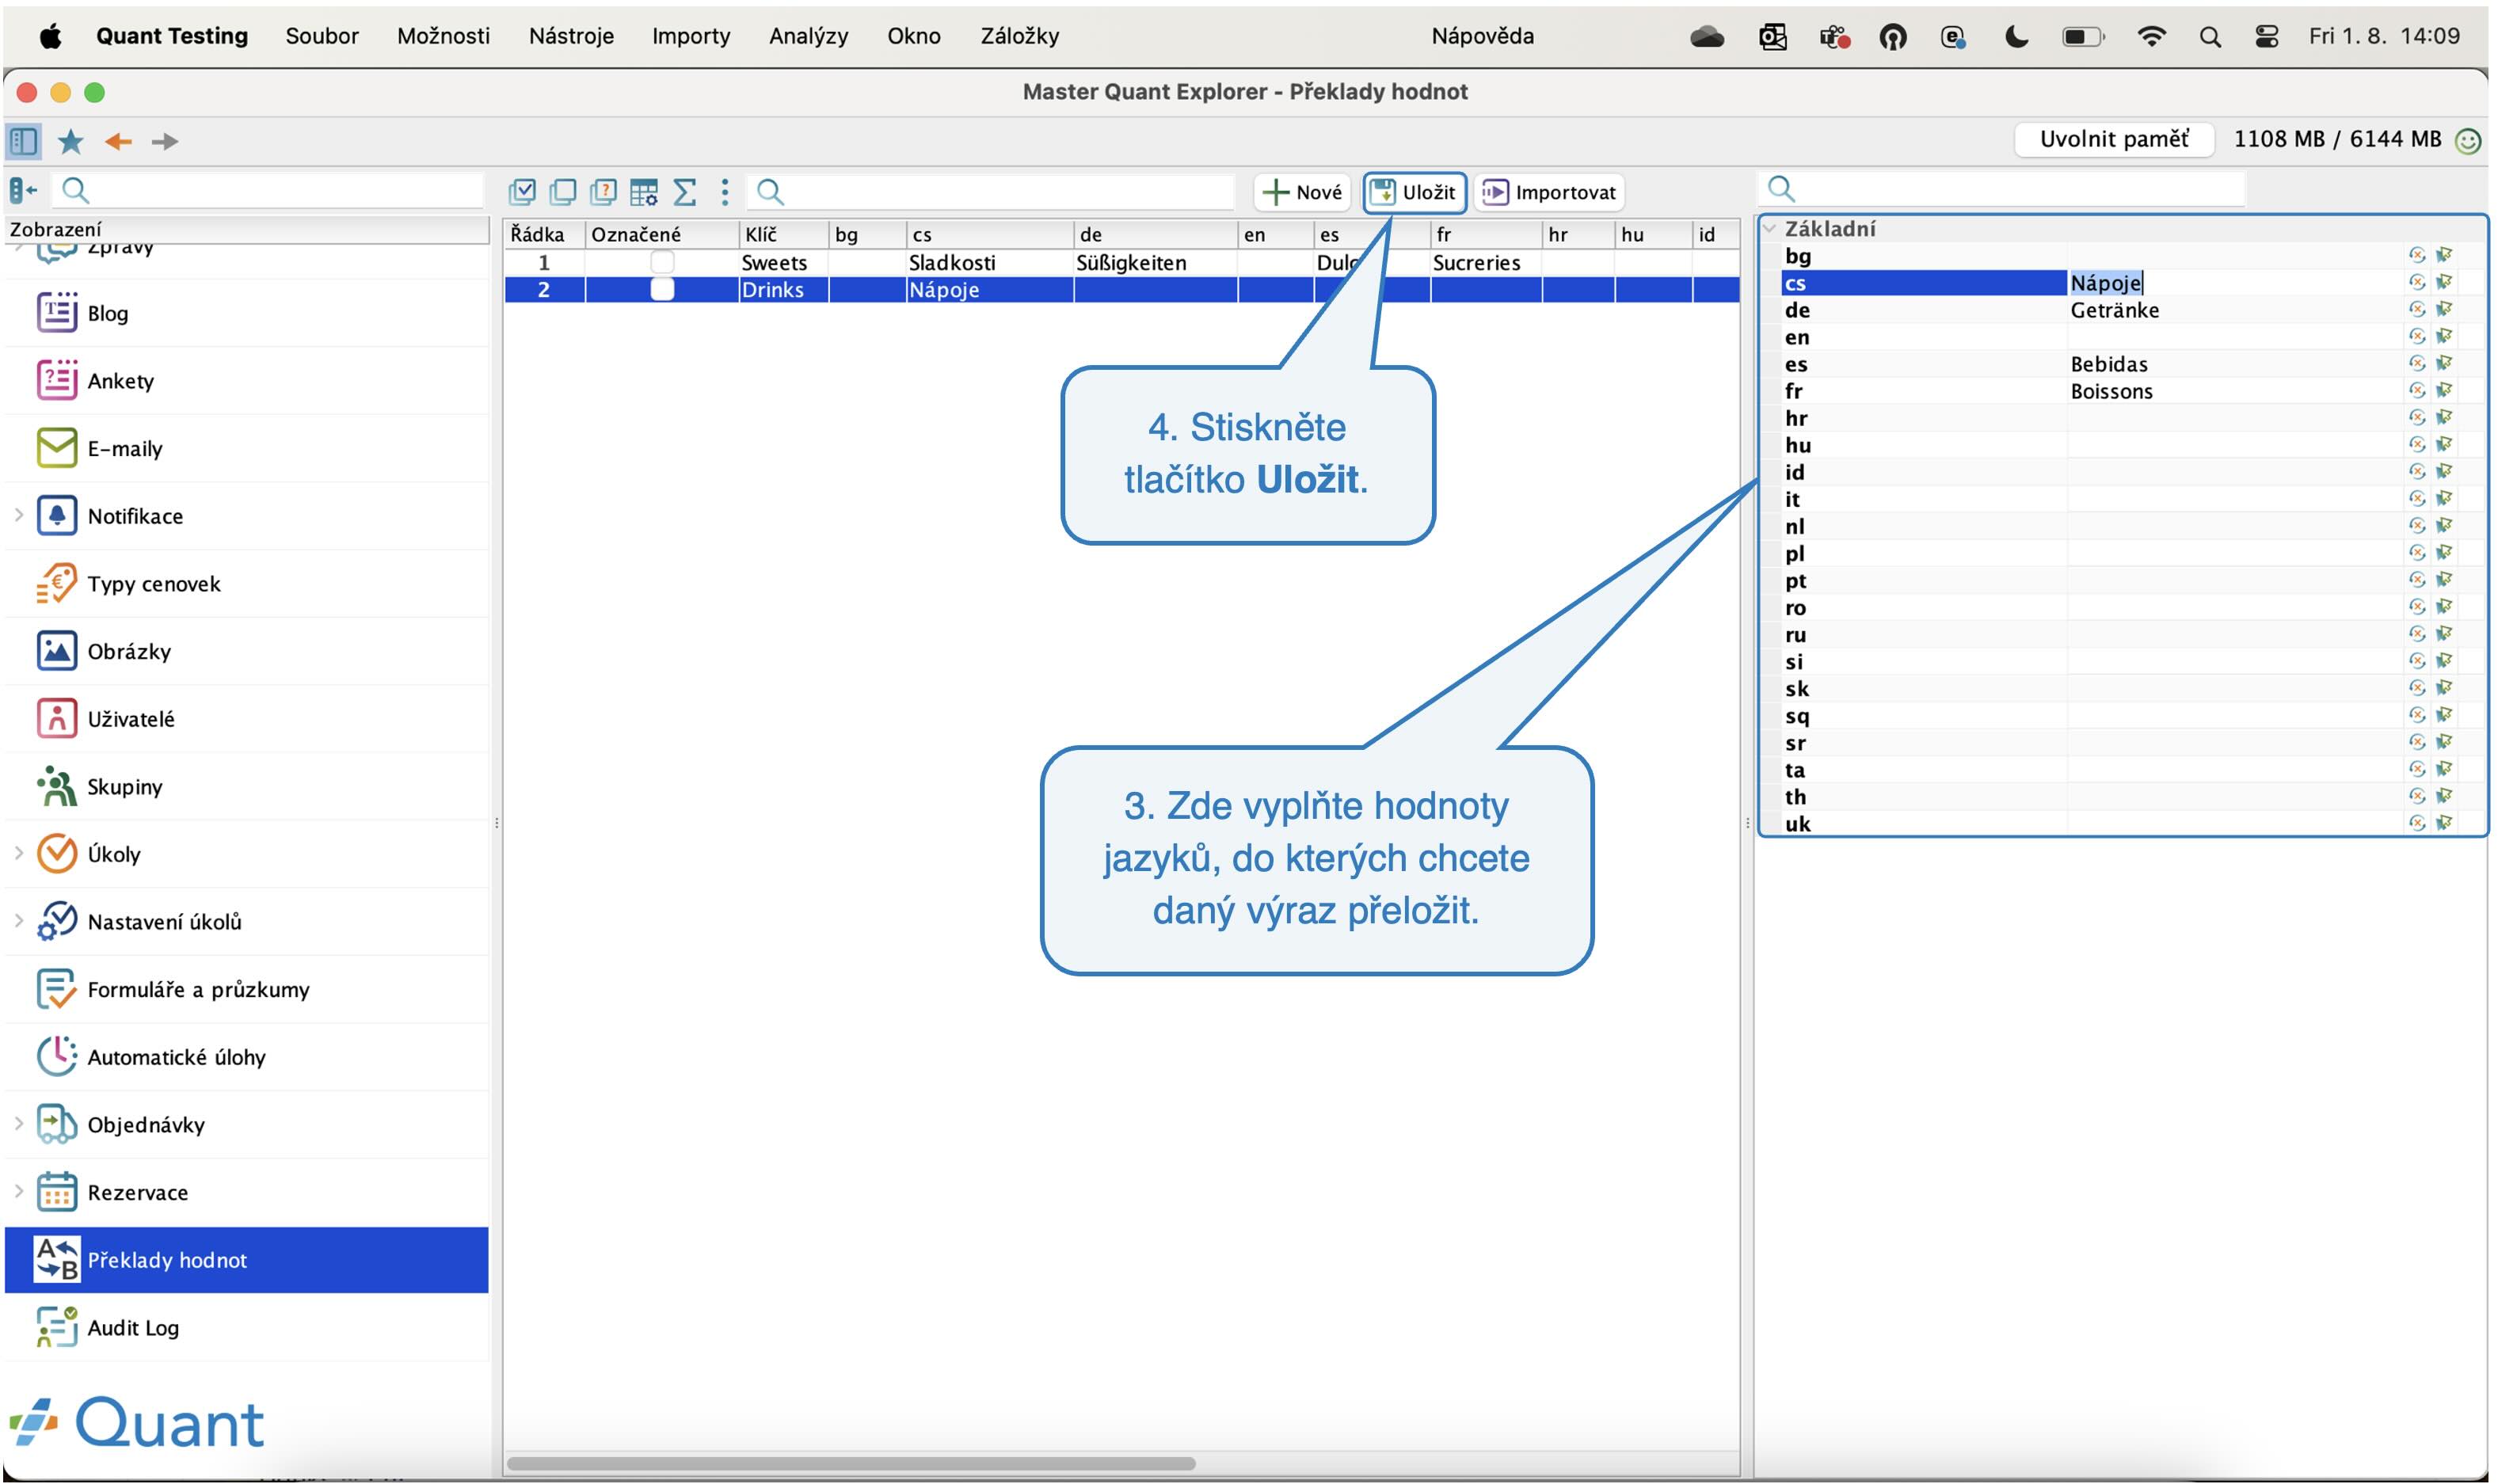The image size is (2498, 1484).
Task: Open the table column settings icon
Action: tap(644, 191)
